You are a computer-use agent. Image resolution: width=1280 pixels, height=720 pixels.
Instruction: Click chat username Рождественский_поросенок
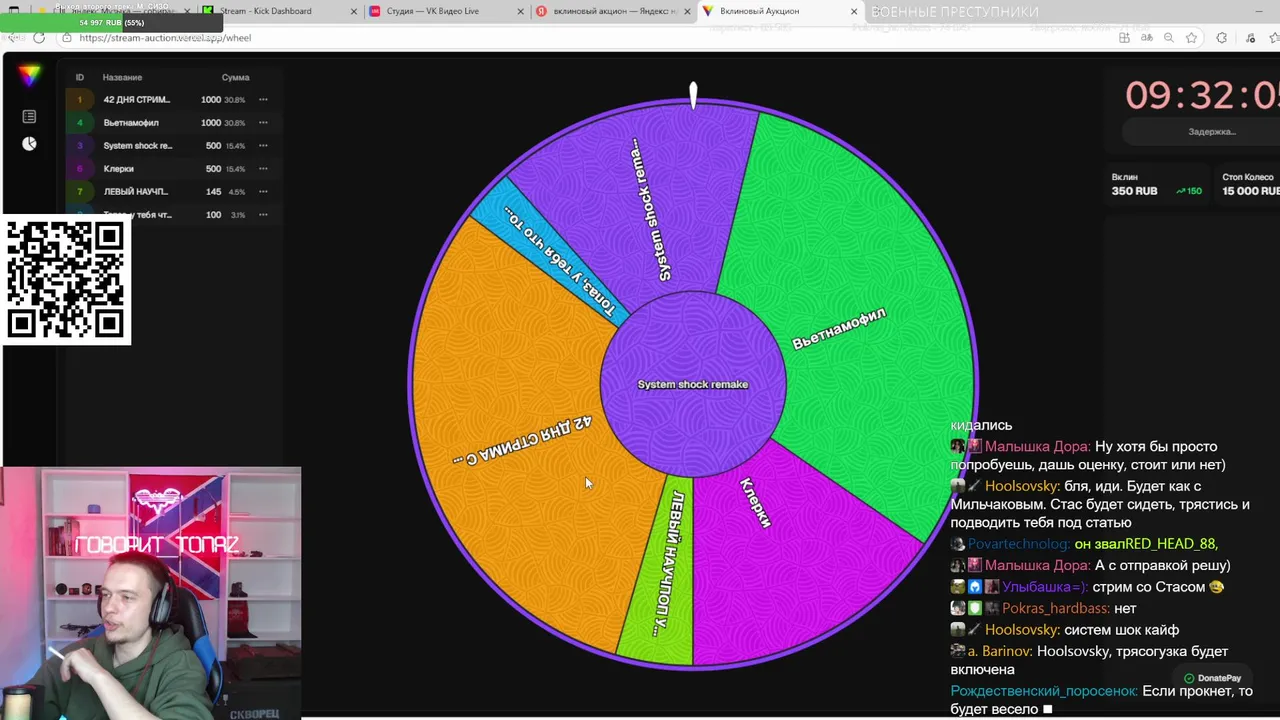[x=1044, y=691]
